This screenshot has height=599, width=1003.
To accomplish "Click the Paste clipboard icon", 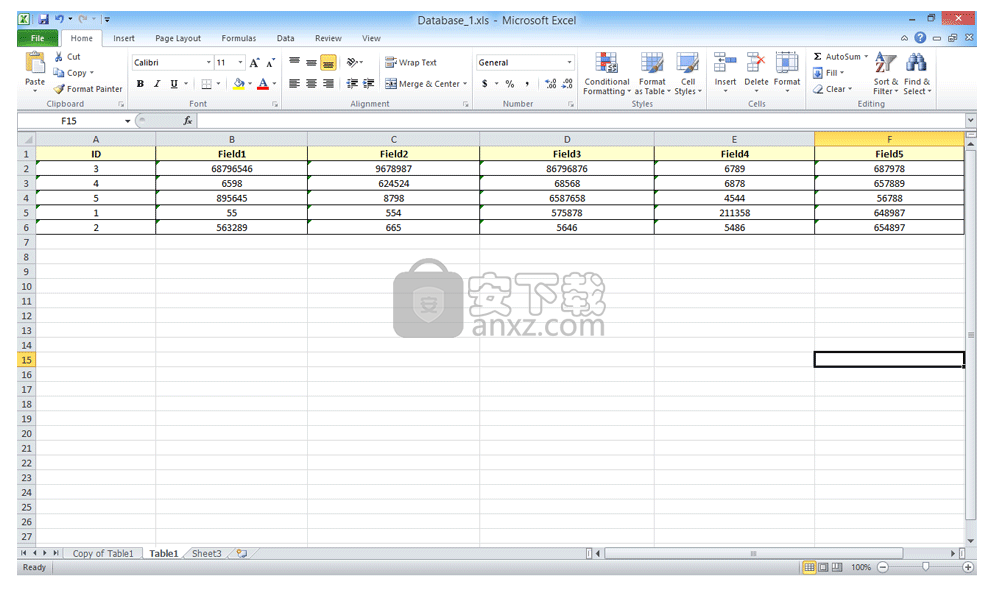I will 35,63.
